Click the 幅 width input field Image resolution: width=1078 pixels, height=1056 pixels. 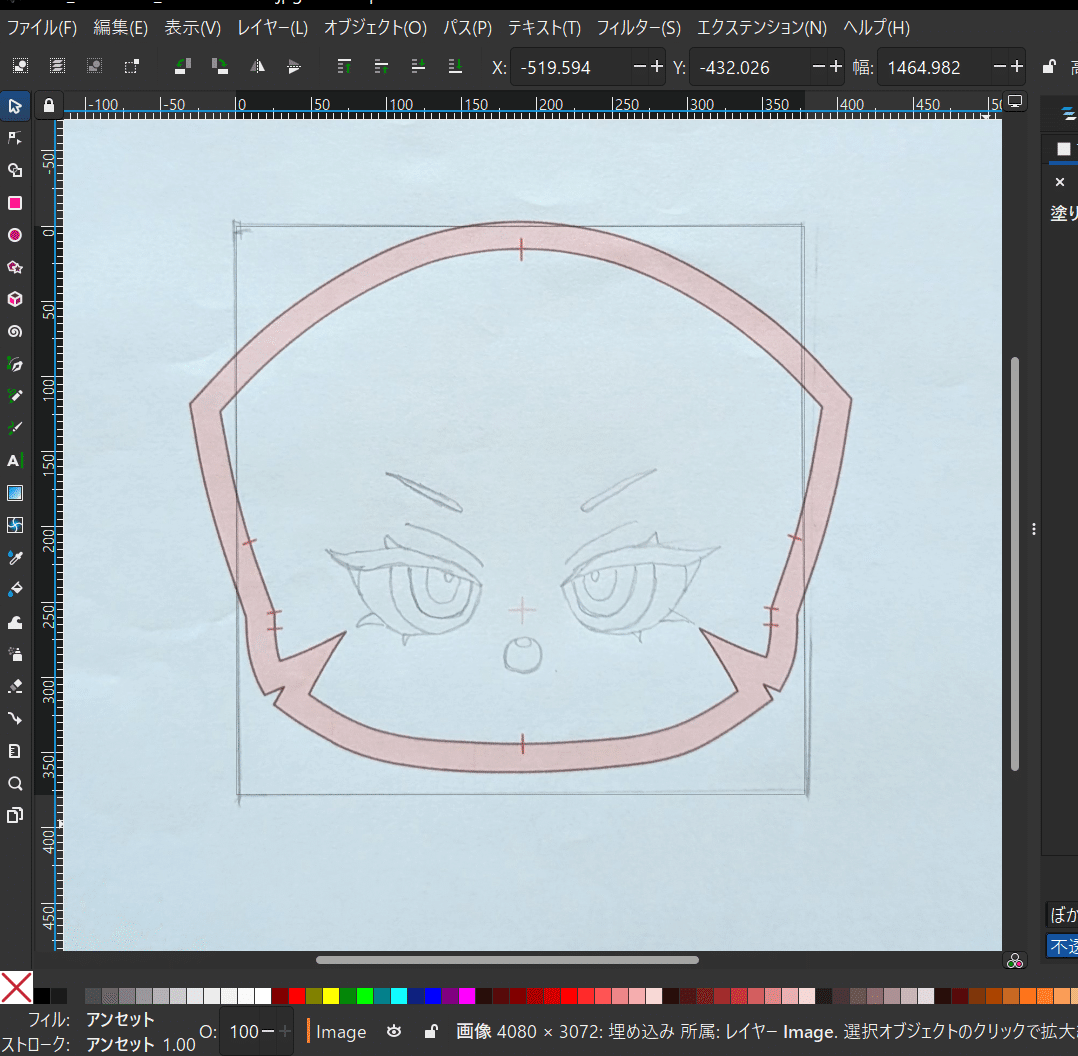936,67
